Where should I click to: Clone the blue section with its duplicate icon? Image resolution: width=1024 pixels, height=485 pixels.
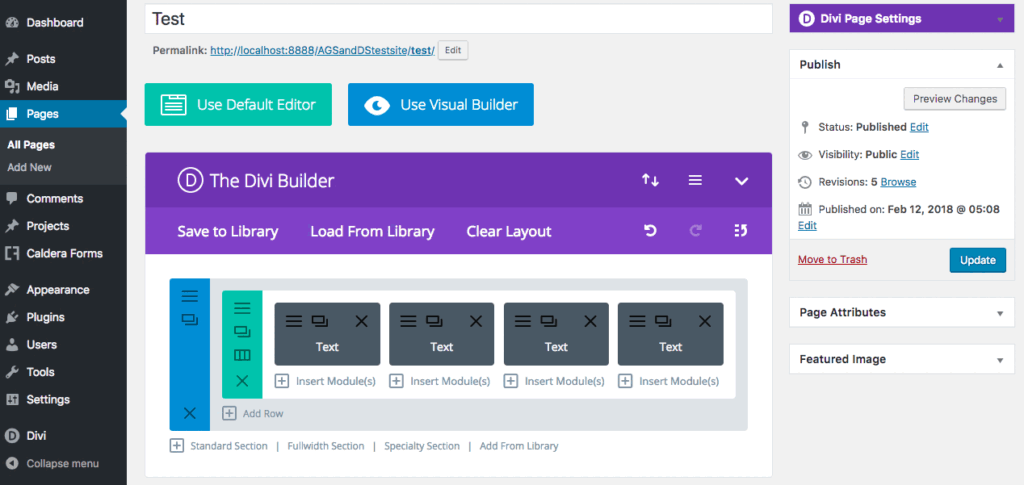coord(189,320)
